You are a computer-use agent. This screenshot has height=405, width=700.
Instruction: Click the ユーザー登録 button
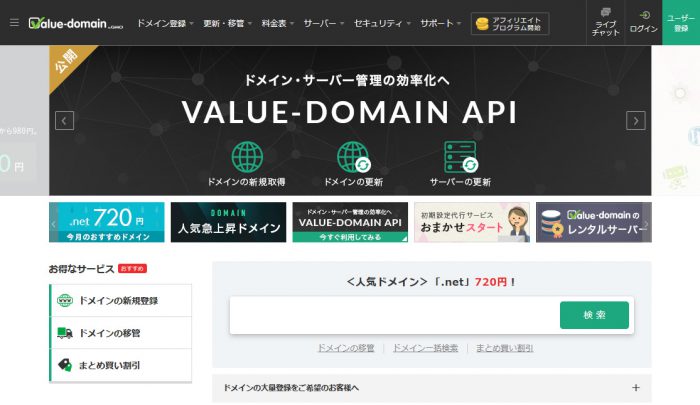pyautogui.click(x=681, y=22)
